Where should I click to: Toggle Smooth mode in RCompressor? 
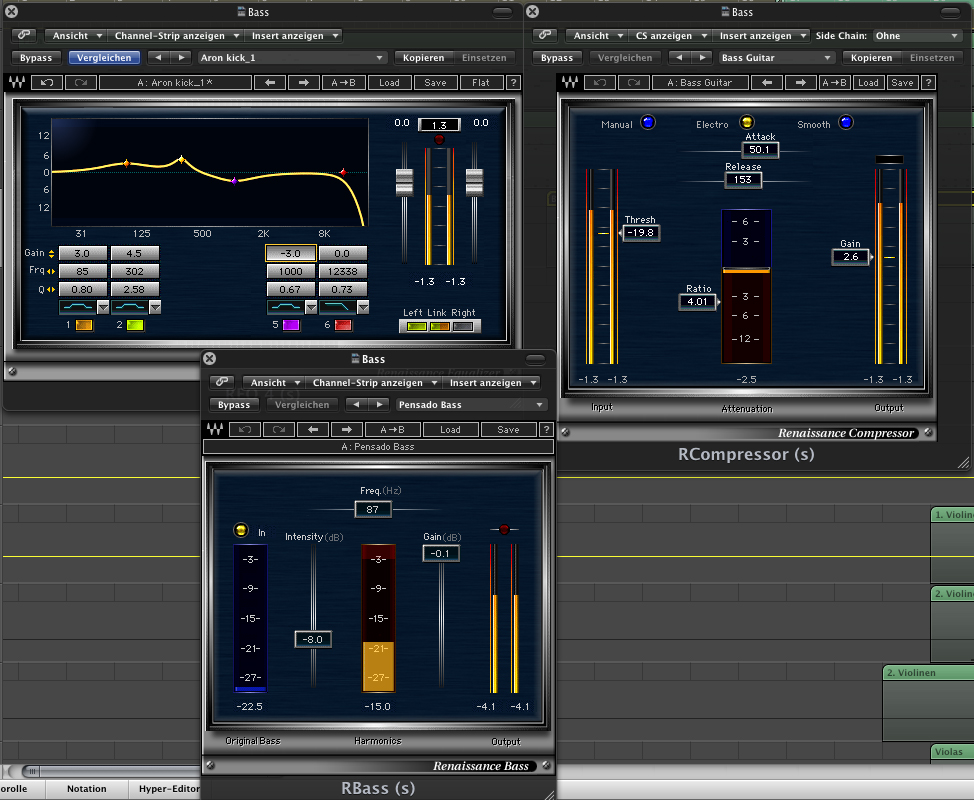(x=845, y=122)
